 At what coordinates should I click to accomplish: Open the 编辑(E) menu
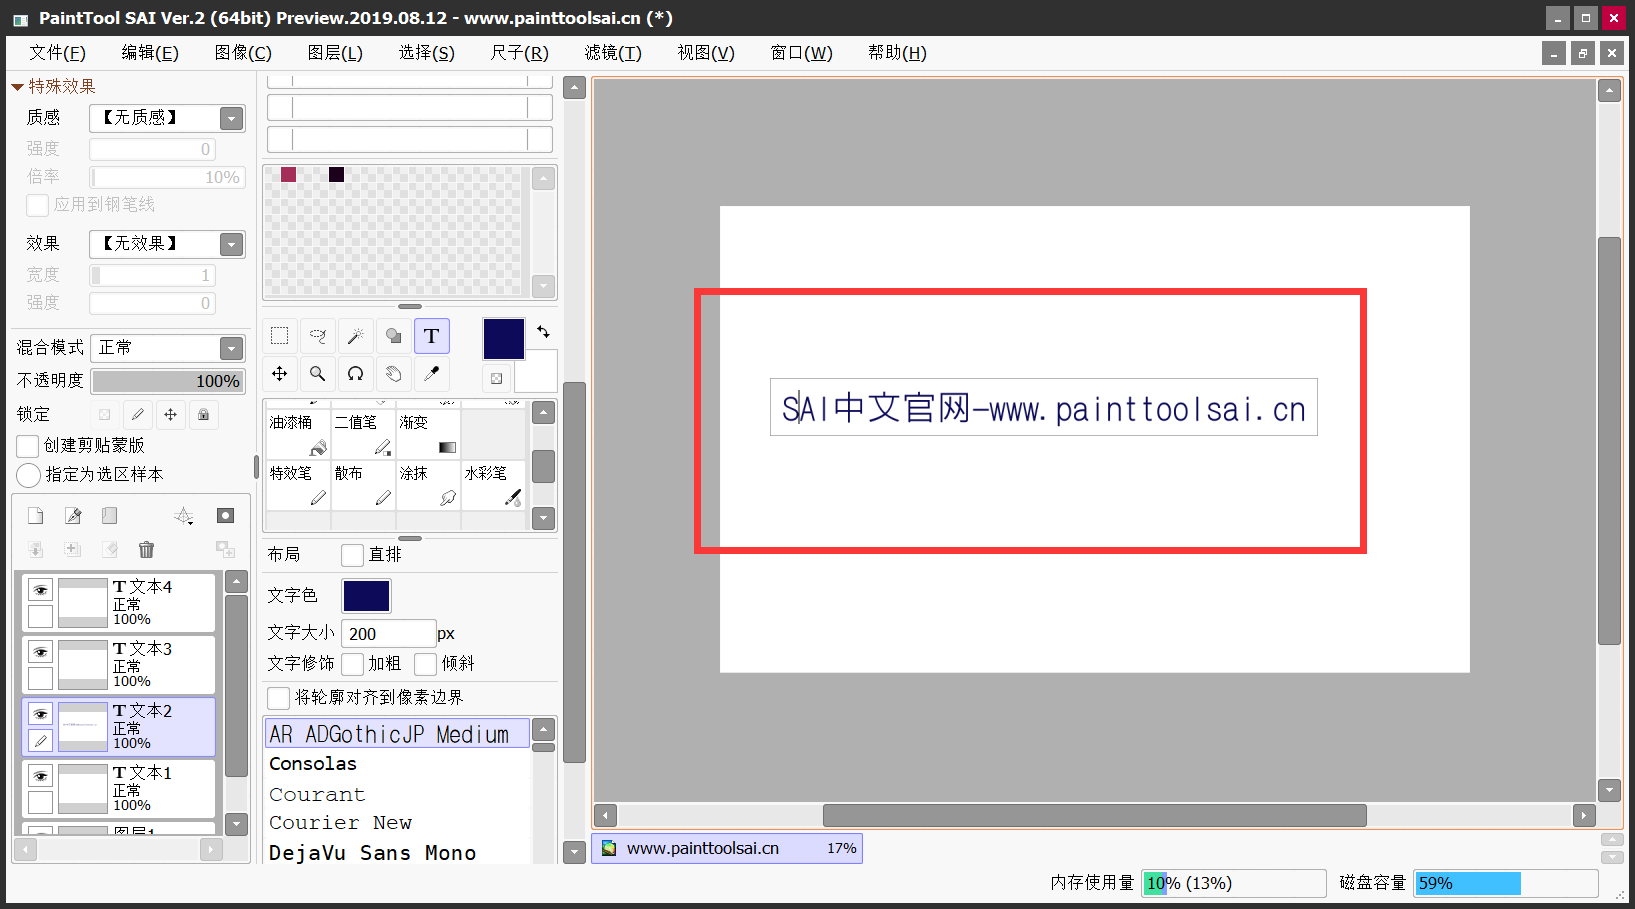150,53
